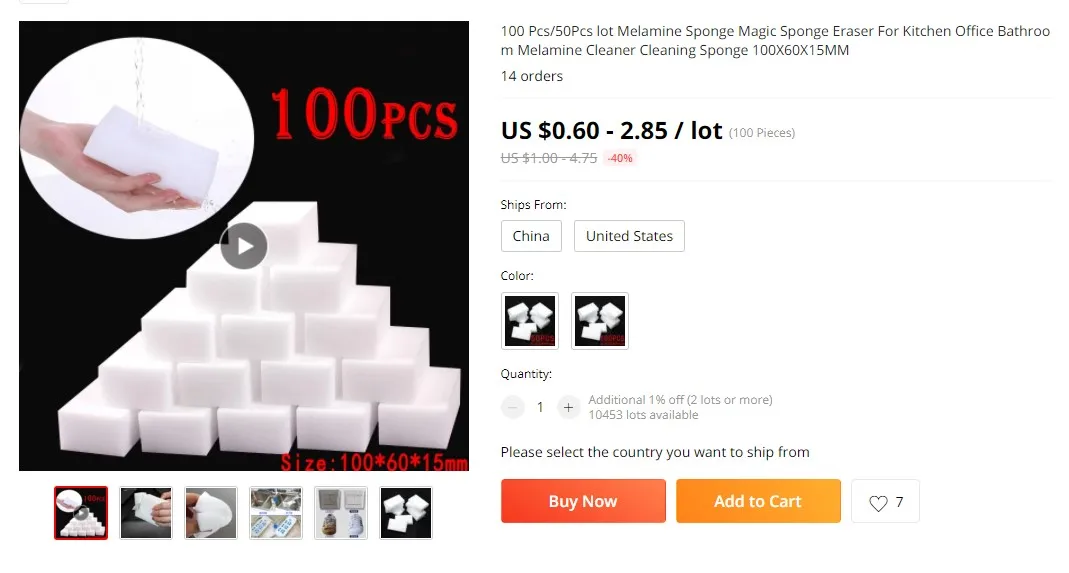Click the main product image
Viewport: 1069px width, 573px height.
click(243, 246)
